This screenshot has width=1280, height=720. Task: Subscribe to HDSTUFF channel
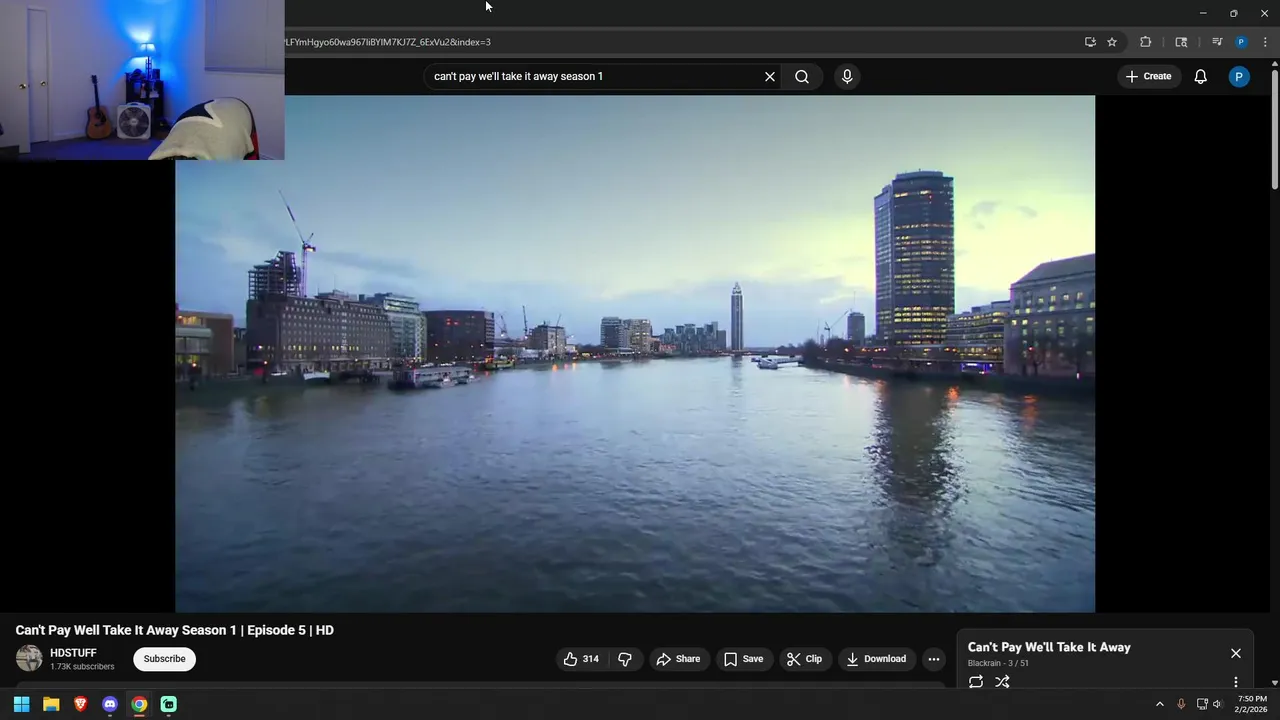pyautogui.click(x=164, y=659)
